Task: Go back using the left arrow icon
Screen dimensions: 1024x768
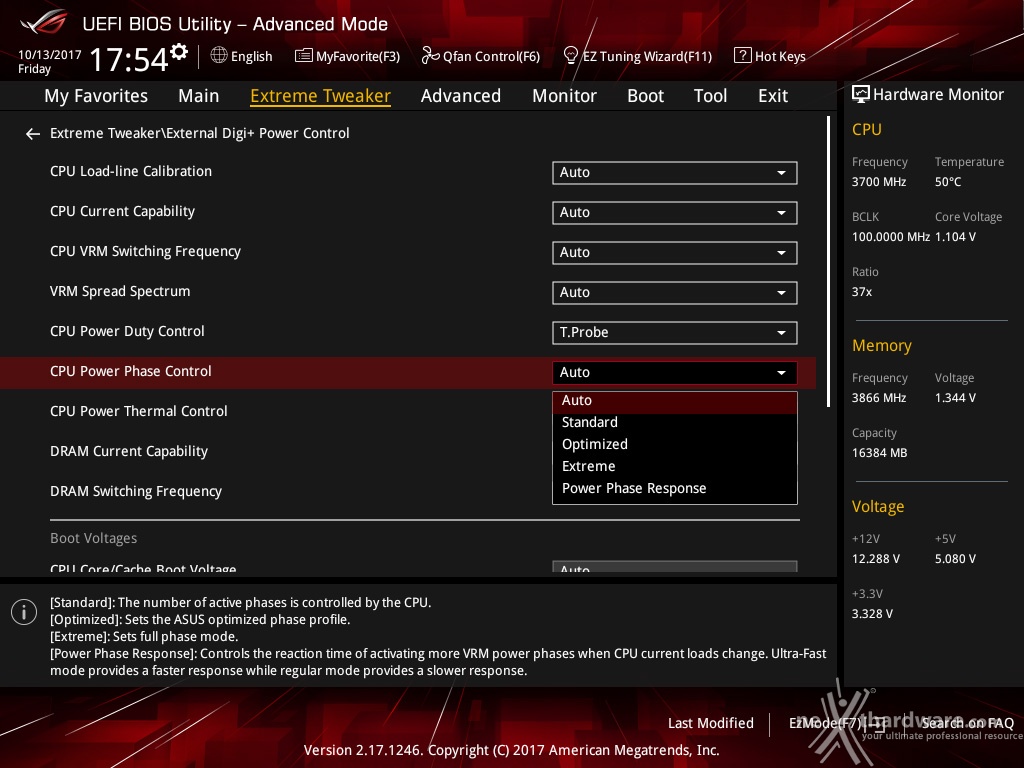Action: (x=33, y=134)
